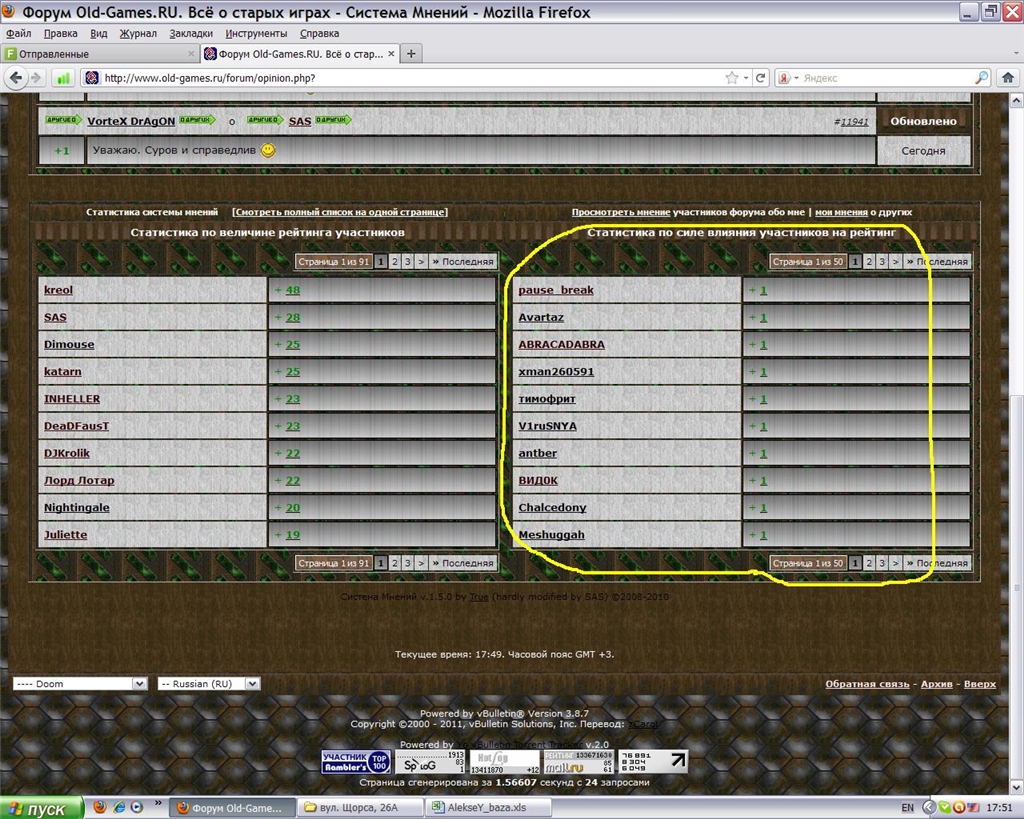Click the Rambler's Top 100 counter badge
The width and height of the screenshot is (1024, 819).
[x=355, y=762]
